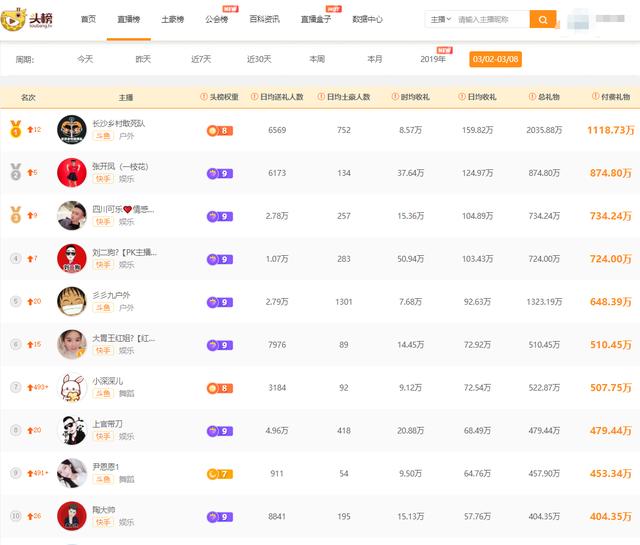
Task: Click the info icon beside 头榜权重
Action: [x=203, y=97]
